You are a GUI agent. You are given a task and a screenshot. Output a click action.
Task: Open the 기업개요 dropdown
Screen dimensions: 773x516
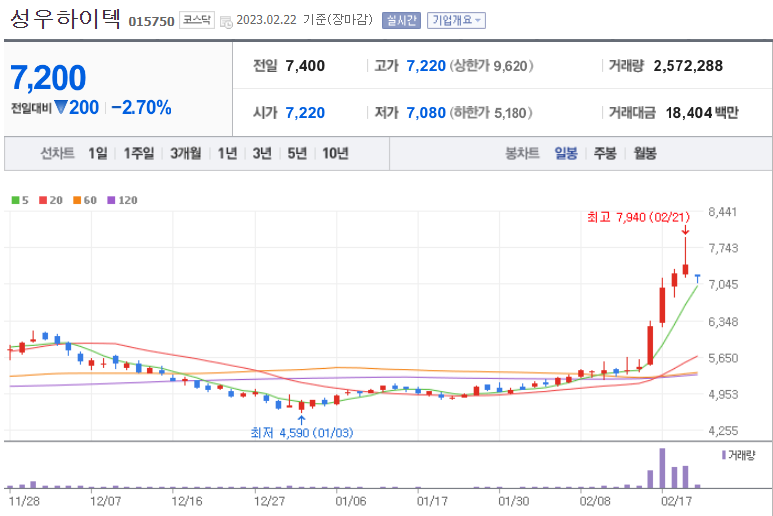[456, 20]
